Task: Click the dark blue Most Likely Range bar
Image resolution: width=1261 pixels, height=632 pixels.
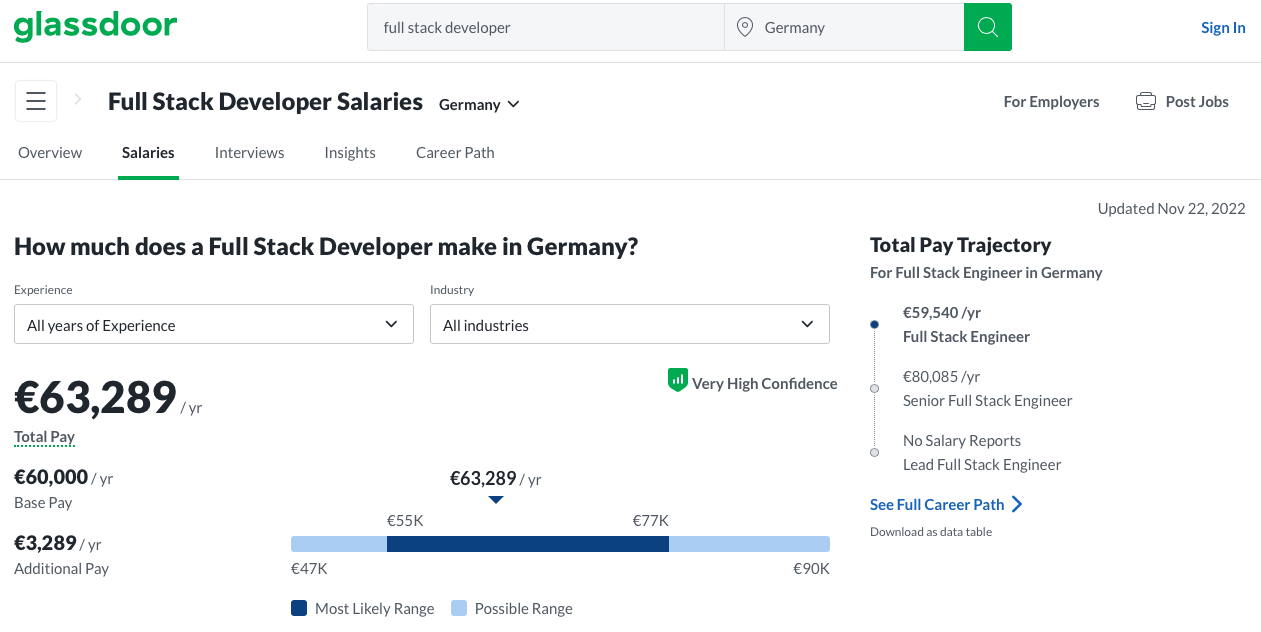Action: tap(528, 544)
